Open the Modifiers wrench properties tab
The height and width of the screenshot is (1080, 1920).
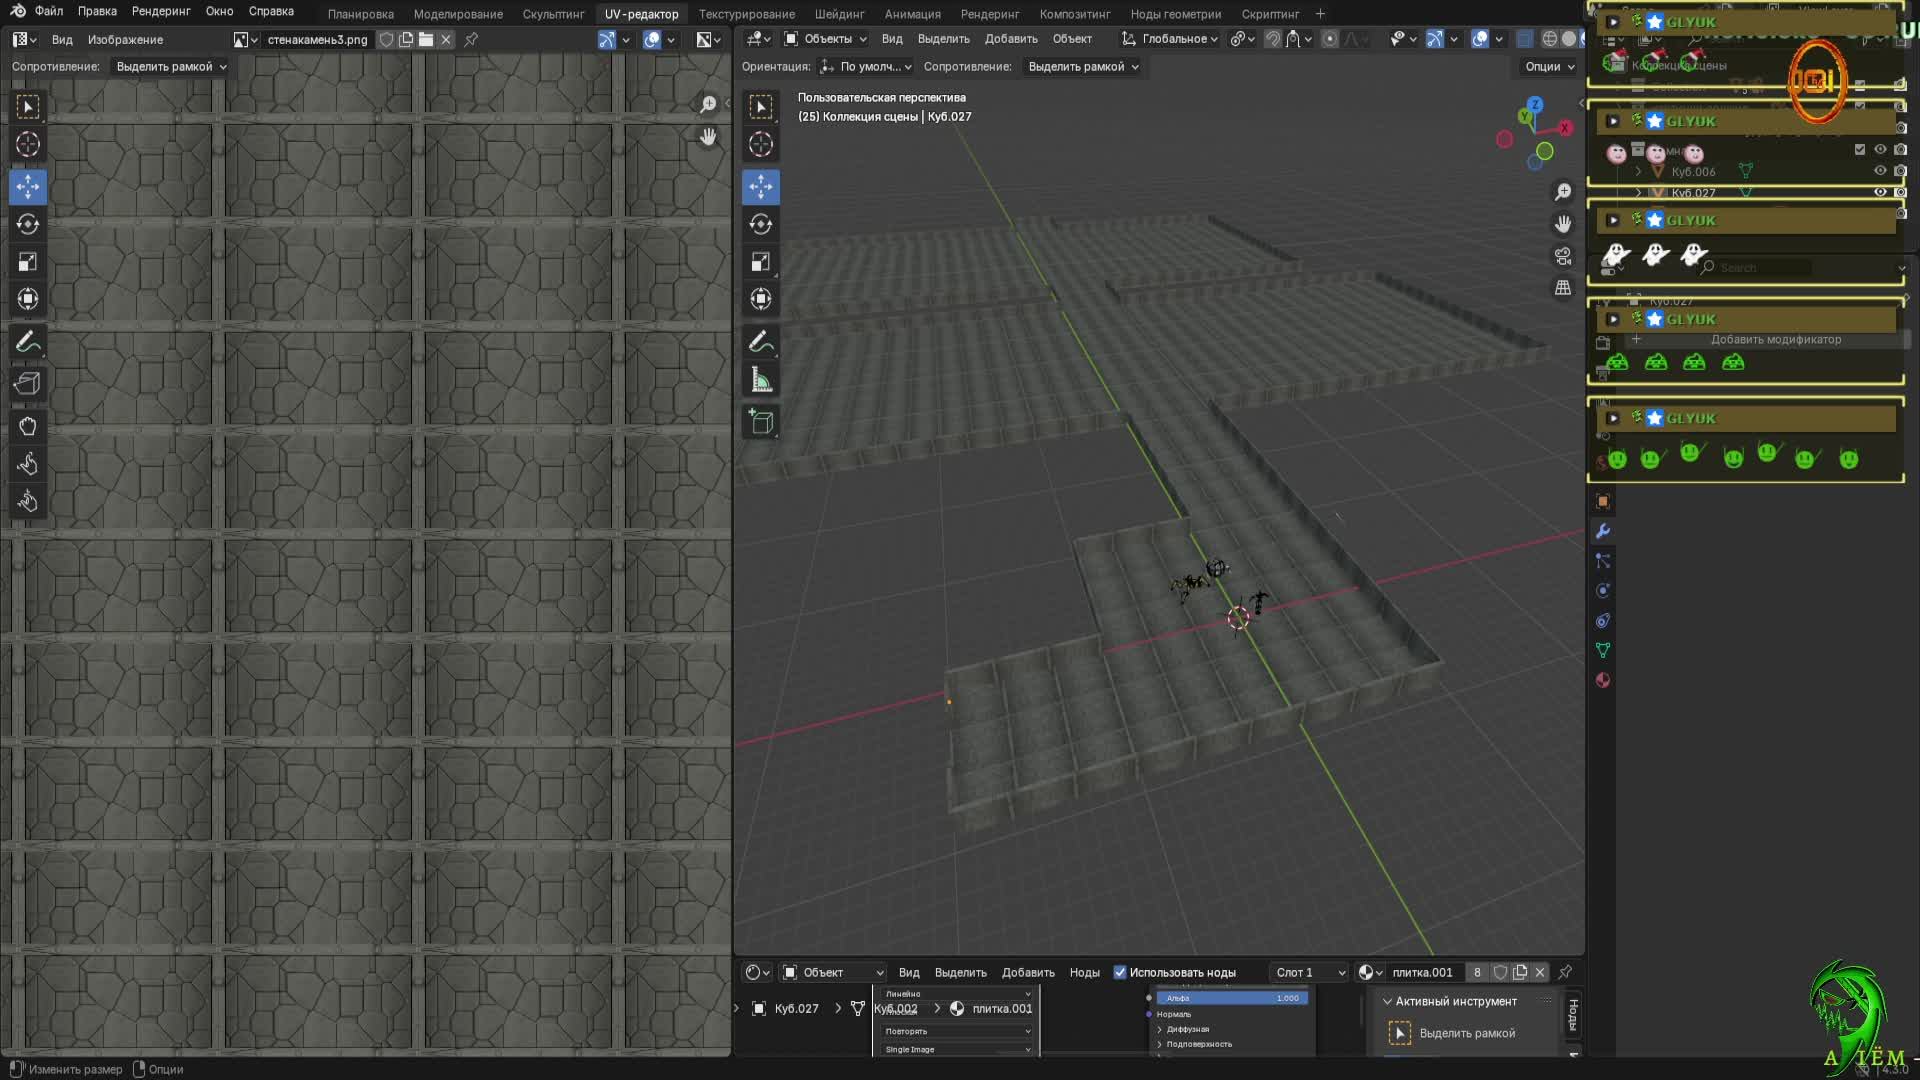pyautogui.click(x=1603, y=531)
